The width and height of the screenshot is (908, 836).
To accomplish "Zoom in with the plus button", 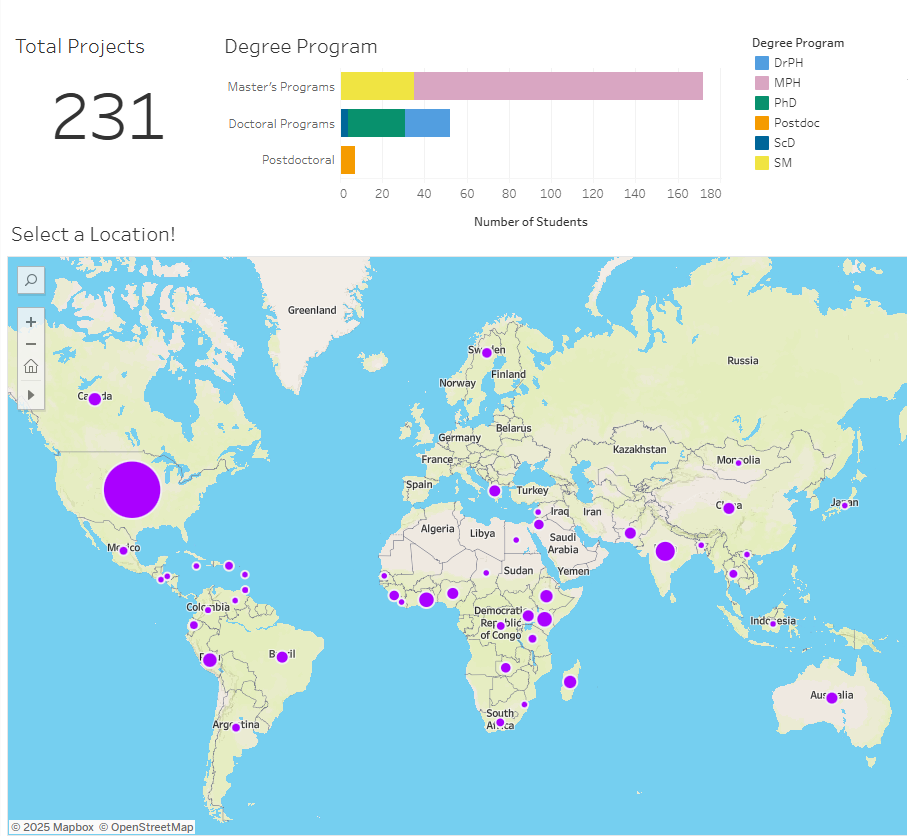I will (x=31, y=322).
